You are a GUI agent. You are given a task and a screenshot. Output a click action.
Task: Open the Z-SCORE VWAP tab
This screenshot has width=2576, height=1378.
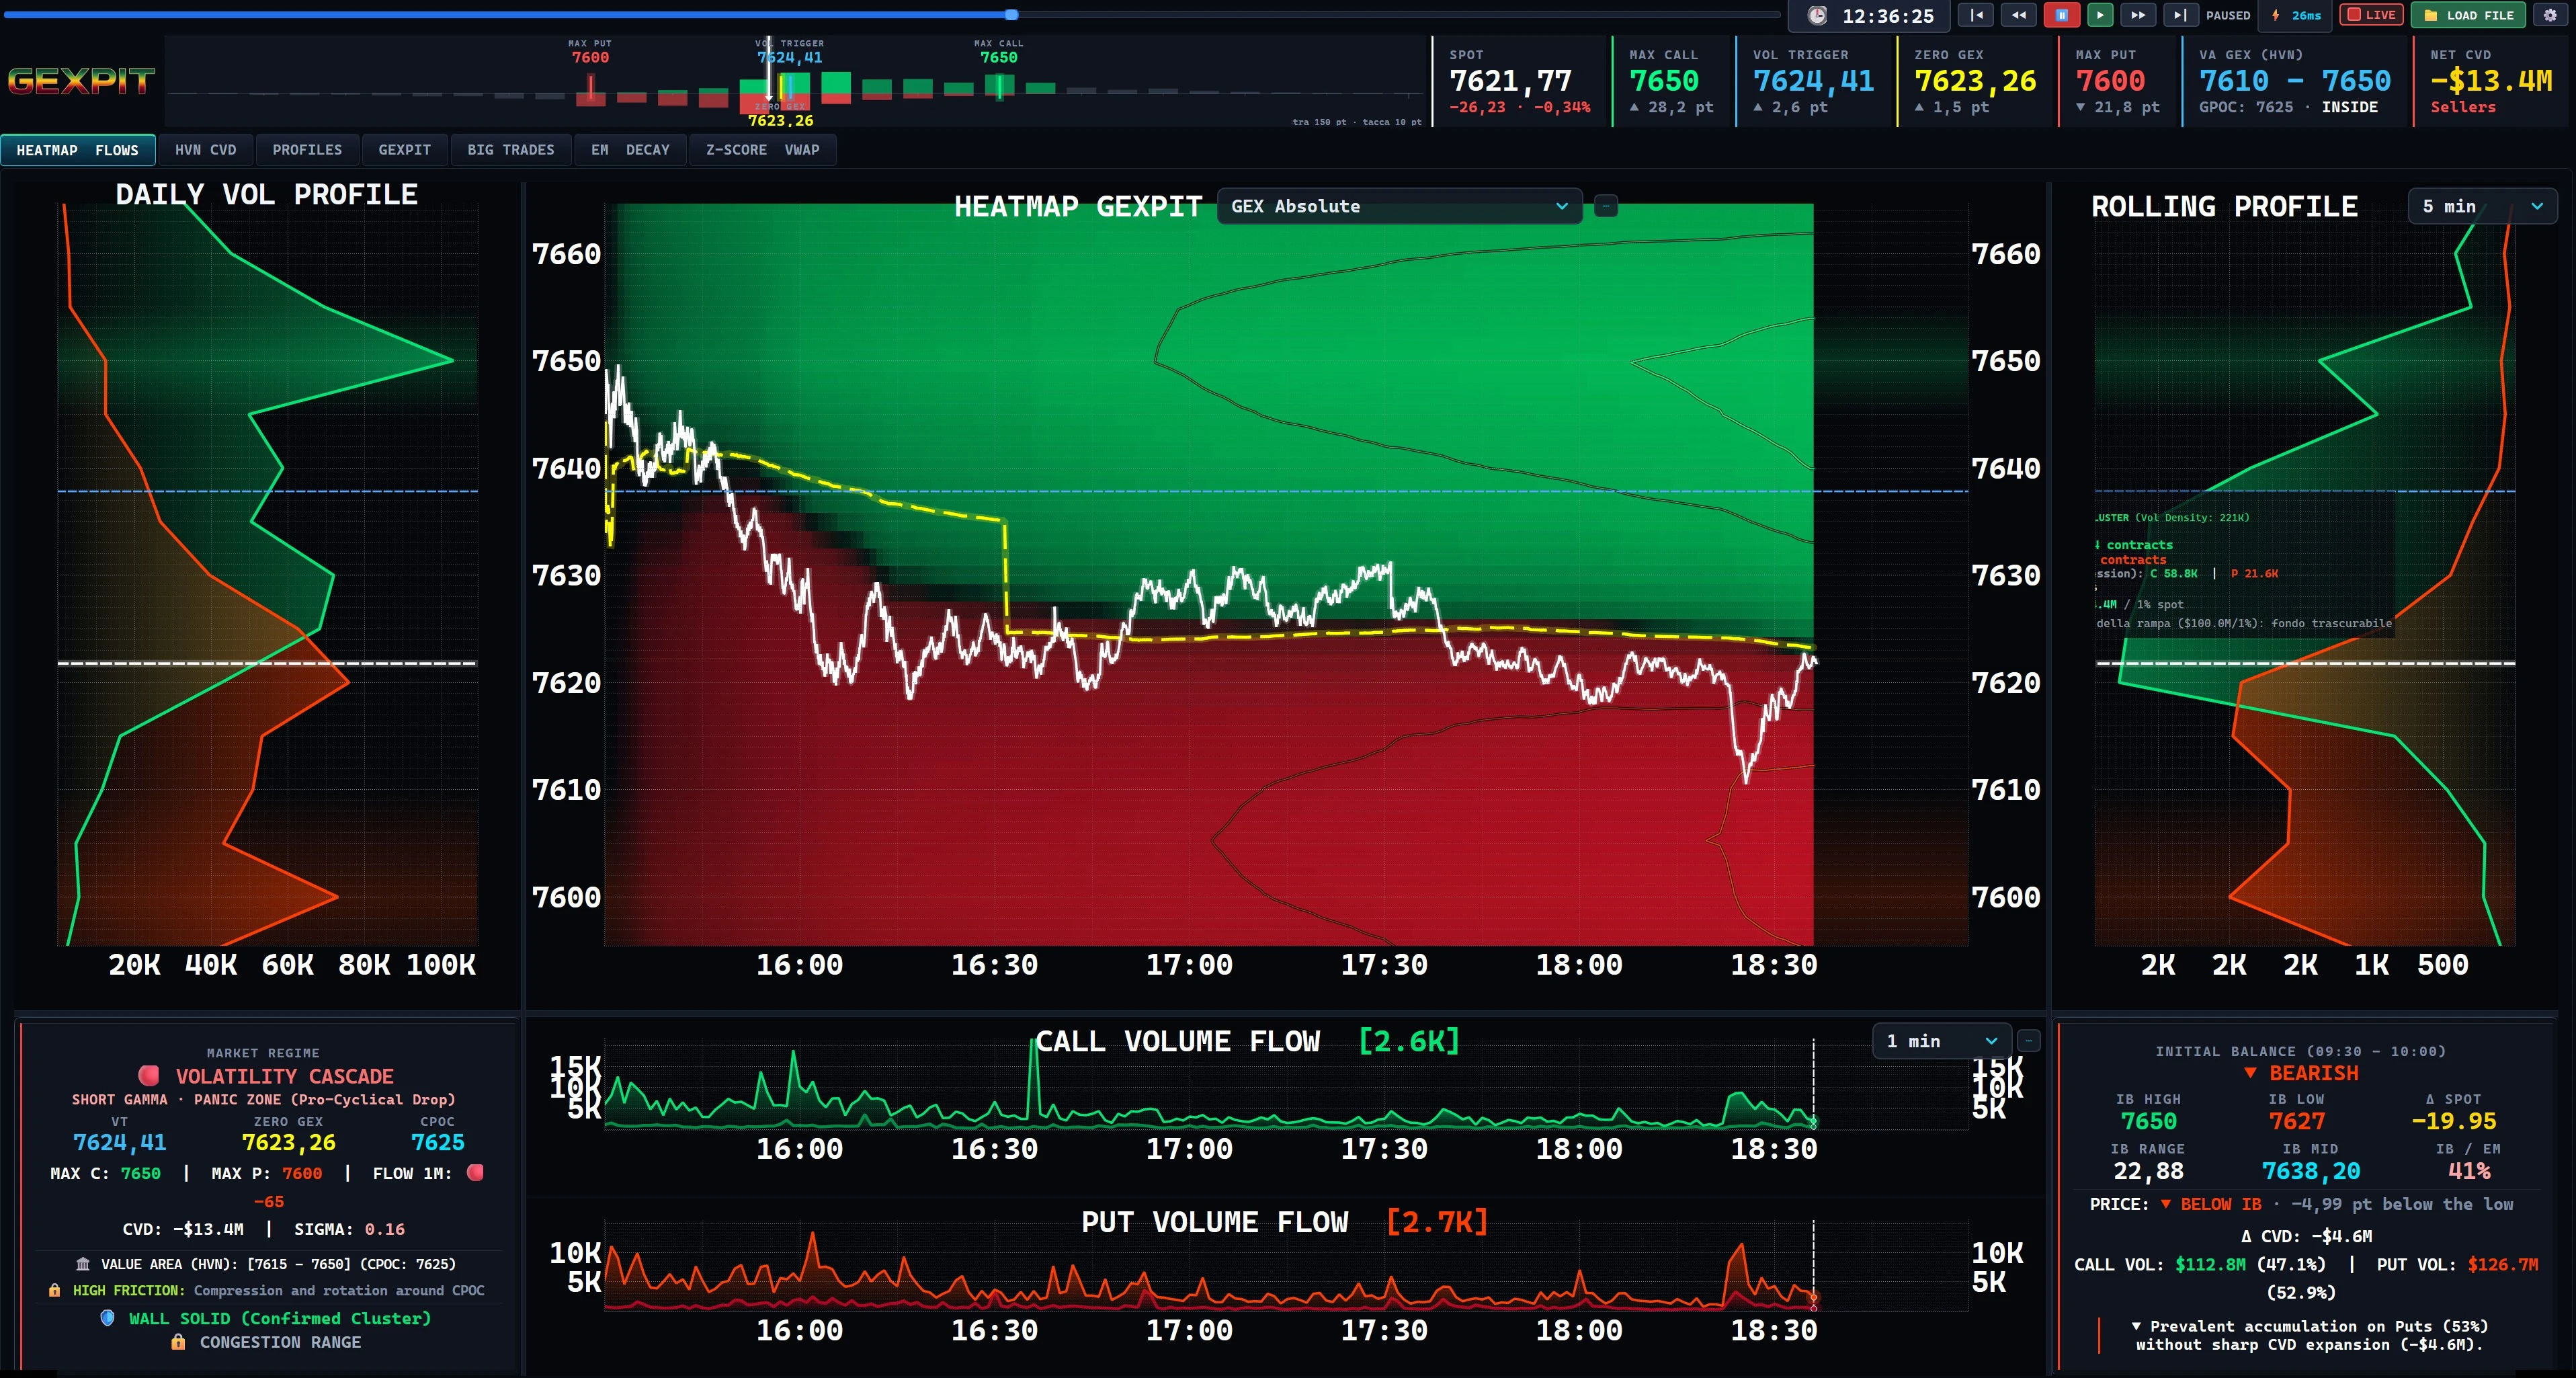[762, 150]
